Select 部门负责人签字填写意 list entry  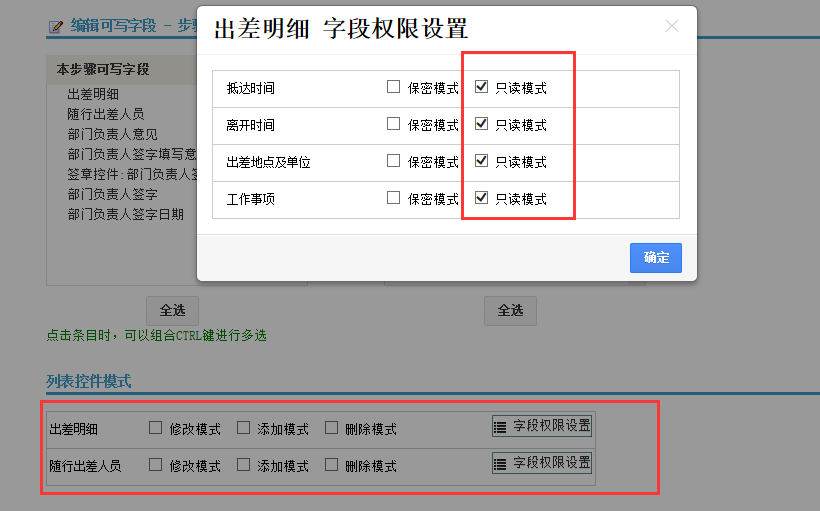tap(132, 154)
